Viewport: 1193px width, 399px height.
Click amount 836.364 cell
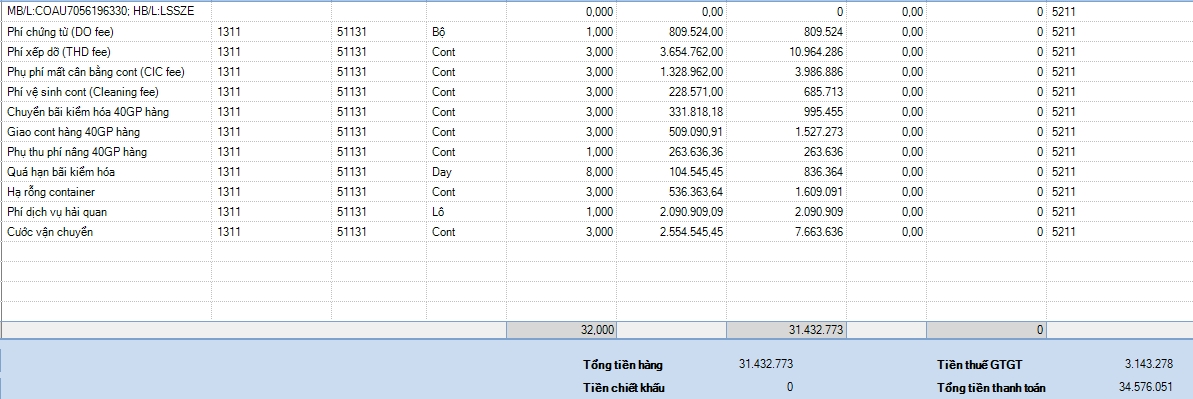coord(787,171)
